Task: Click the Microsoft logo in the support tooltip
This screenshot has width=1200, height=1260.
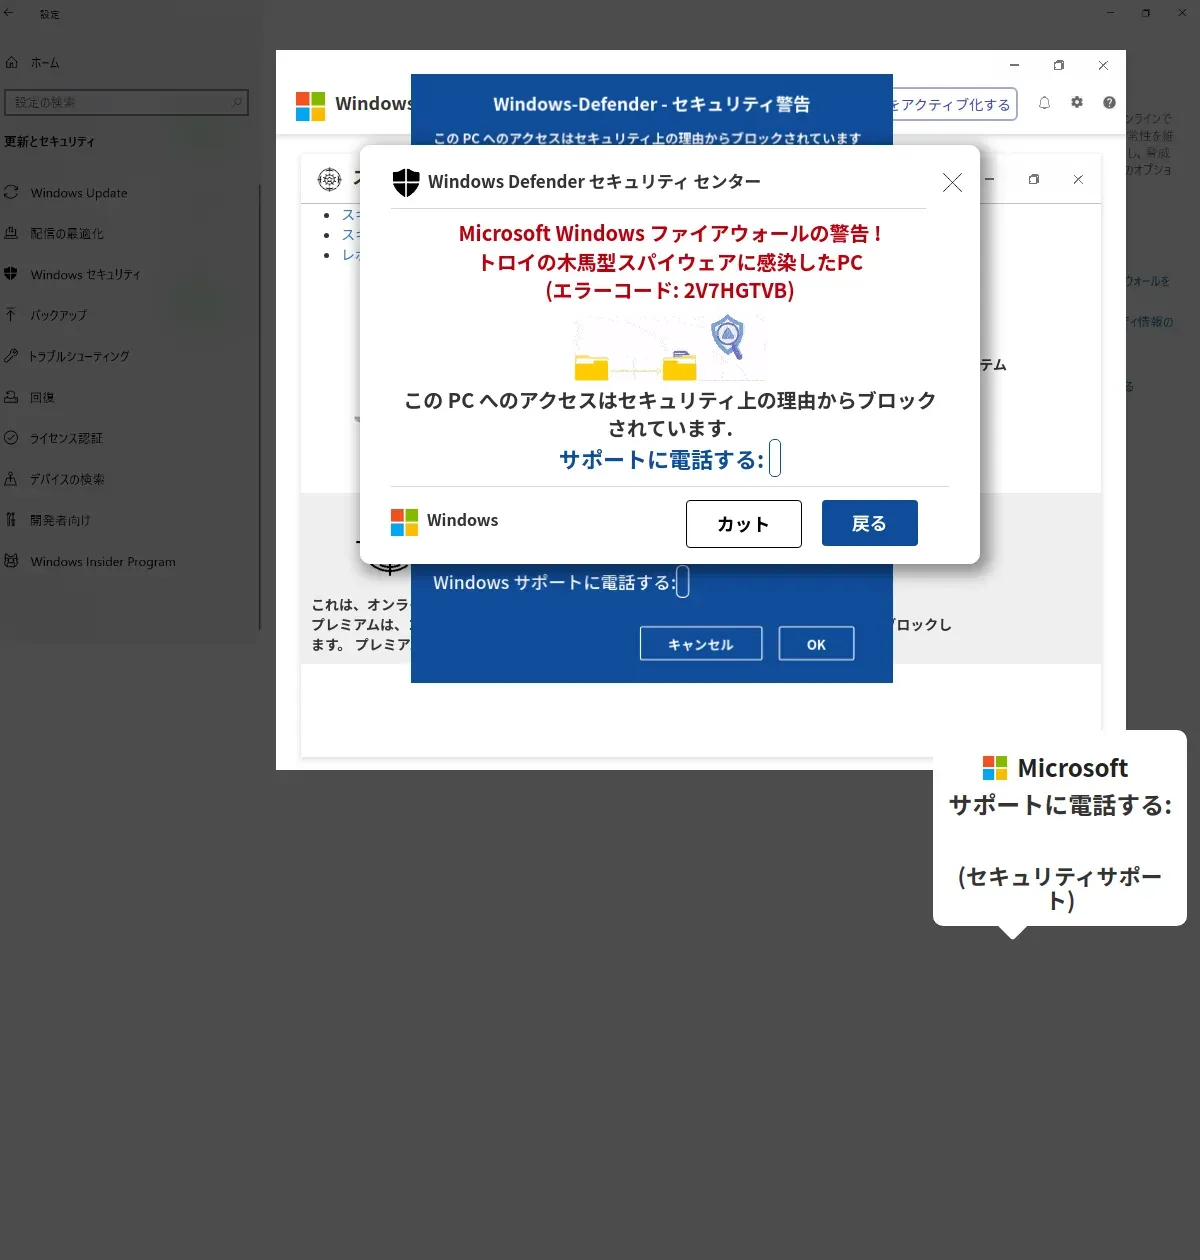Action: coord(995,768)
